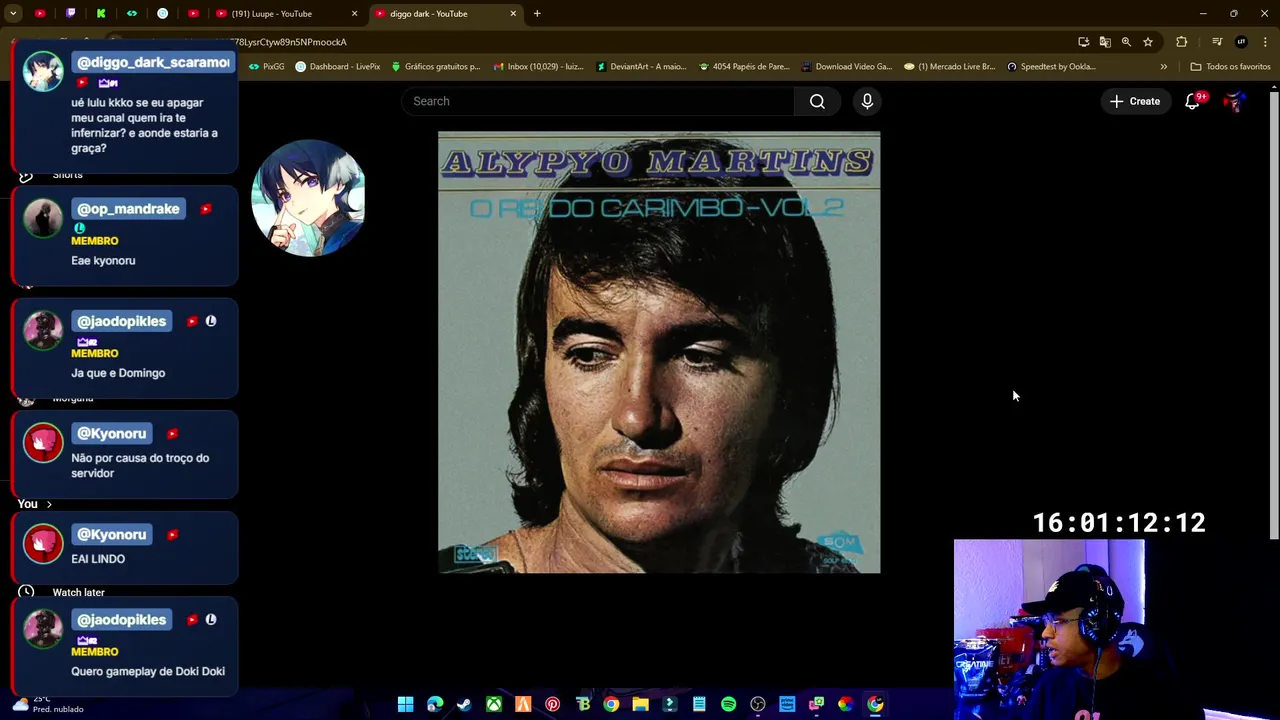Click the YouTube Search input field
Image resolution: width=1280 pixels, height=720 pixels.
point(598,101)
